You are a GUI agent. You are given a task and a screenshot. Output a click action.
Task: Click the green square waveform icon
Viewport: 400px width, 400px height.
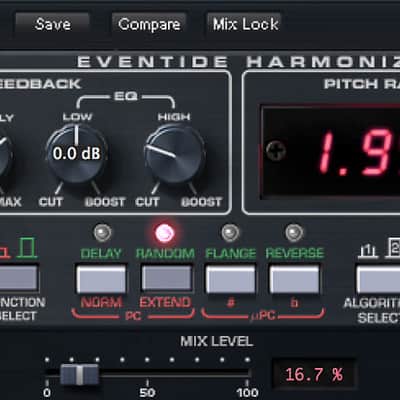[x=27, y=247]
